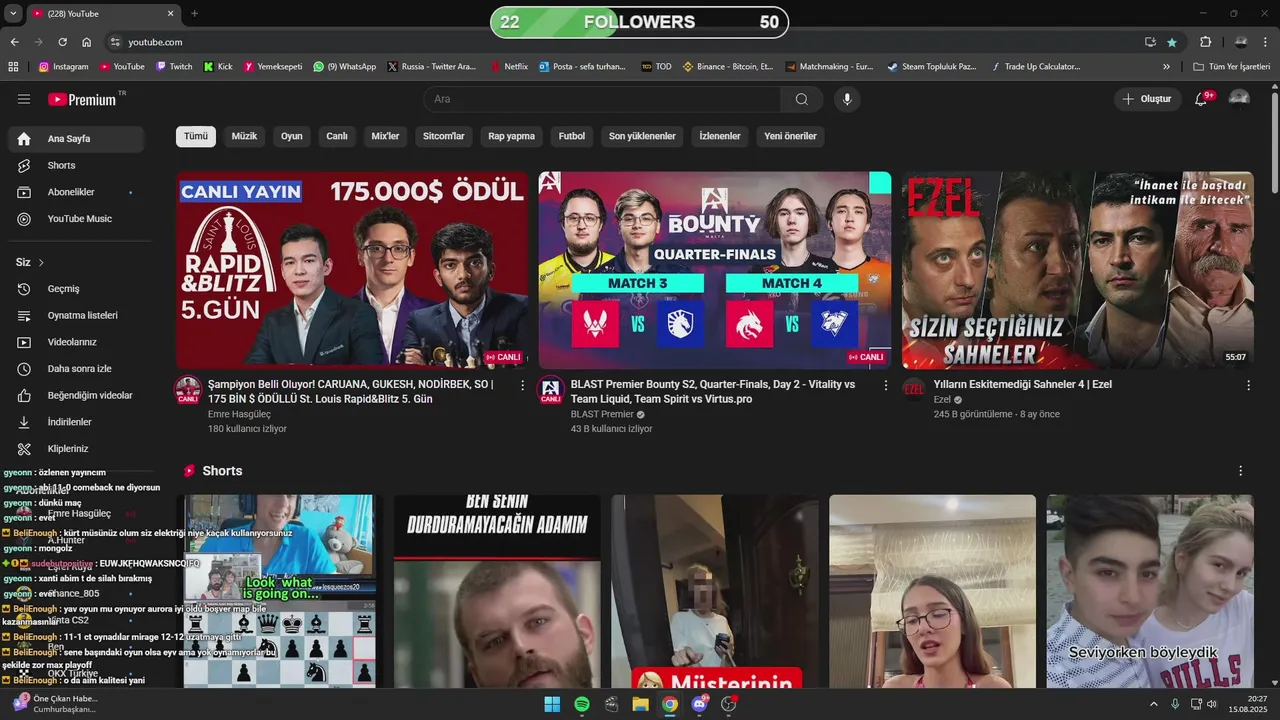Open options for the Caruana chess stream

click(x=522, y=385)
